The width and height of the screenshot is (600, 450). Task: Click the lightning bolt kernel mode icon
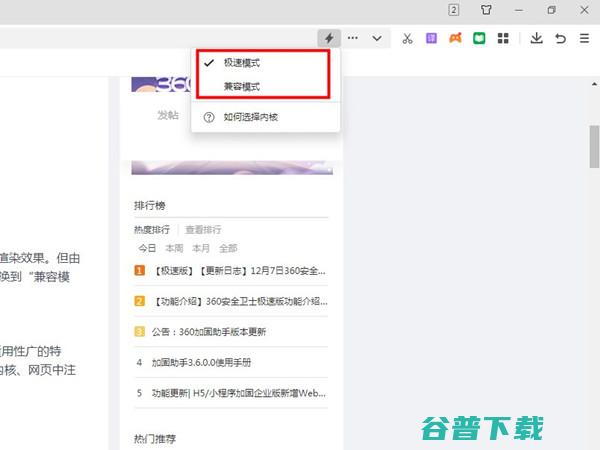[x=329, y=38]
